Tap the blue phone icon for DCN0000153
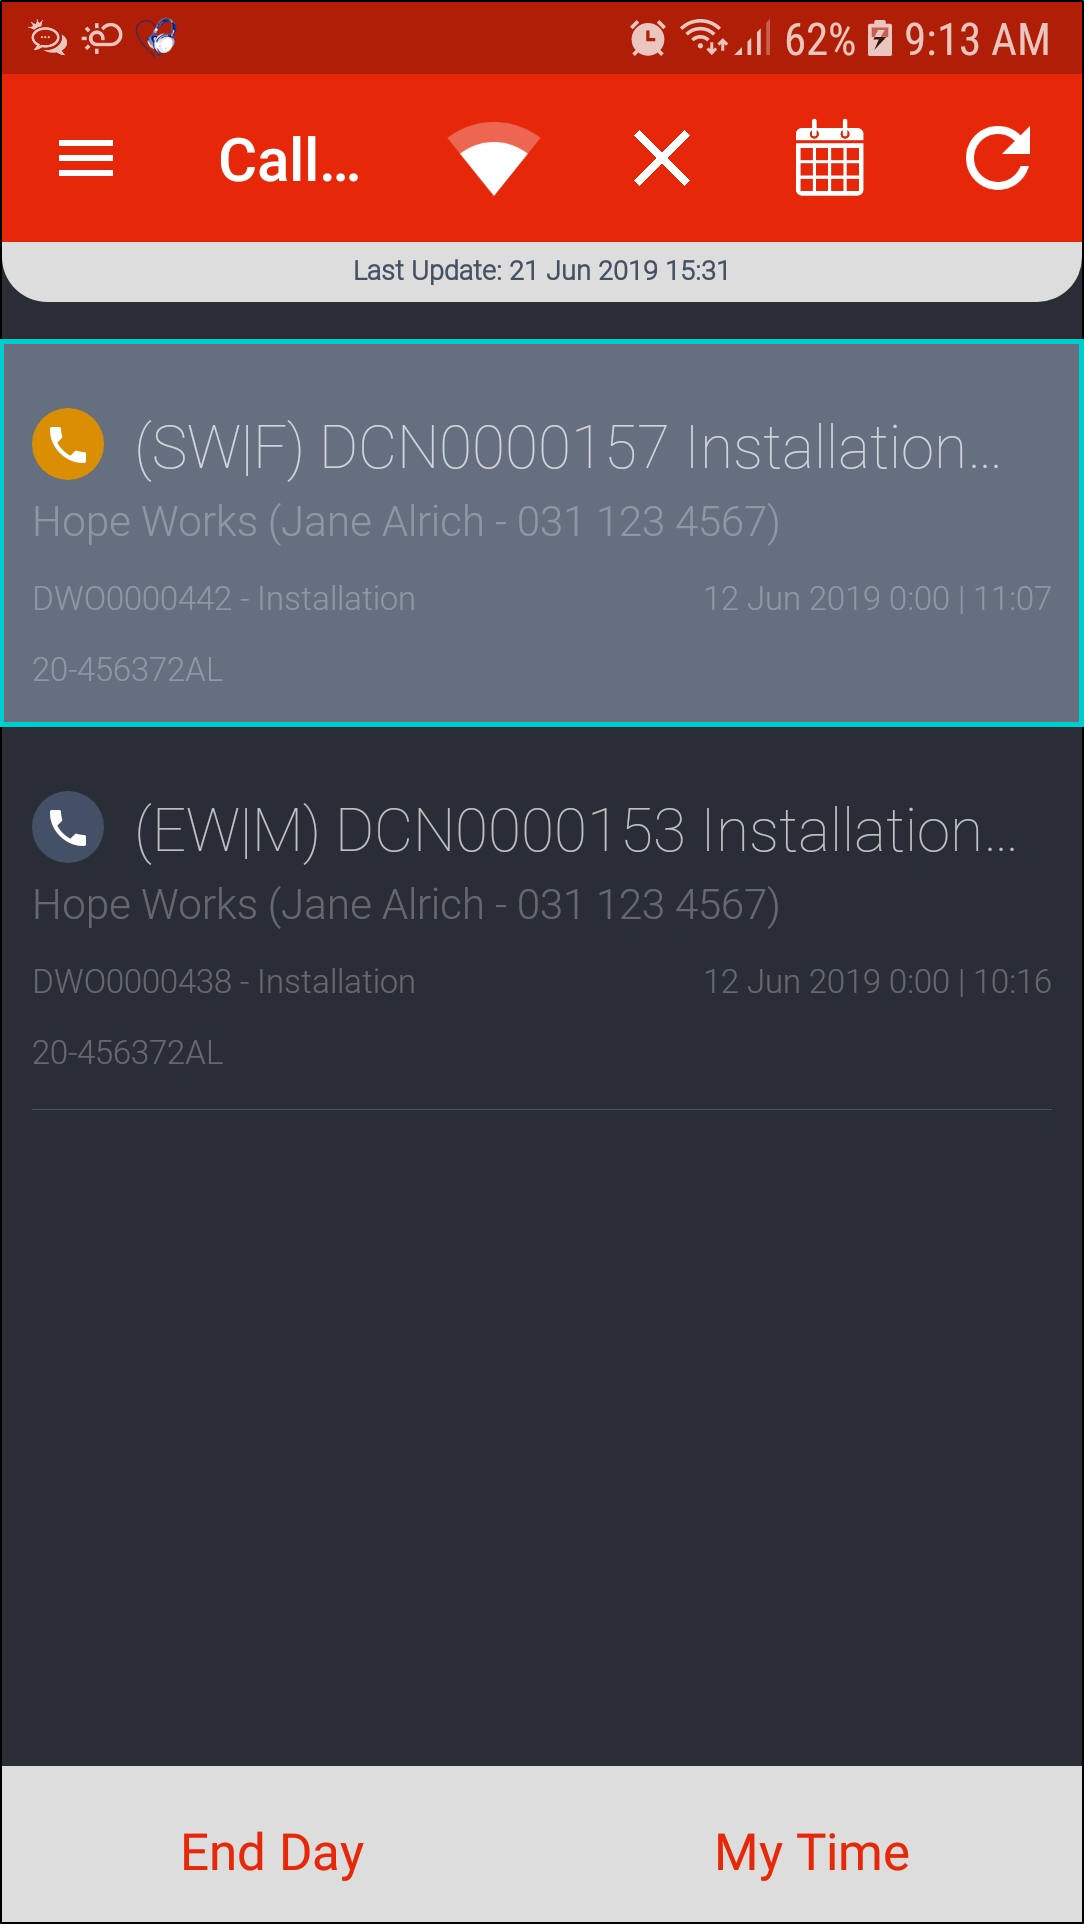The width and height of the screenshot is (1084, 1924). click(68, 827)
